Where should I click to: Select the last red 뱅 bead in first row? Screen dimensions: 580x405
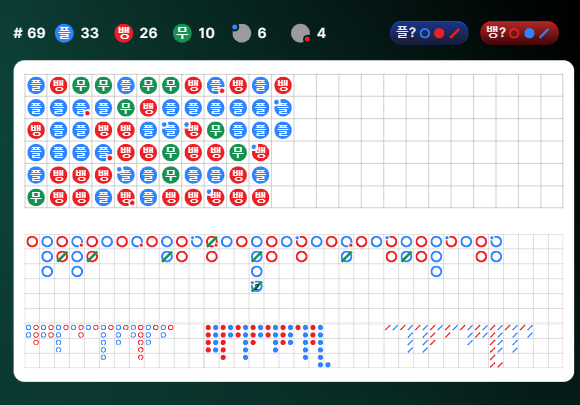pyautogui.click(x=283, y=85)
